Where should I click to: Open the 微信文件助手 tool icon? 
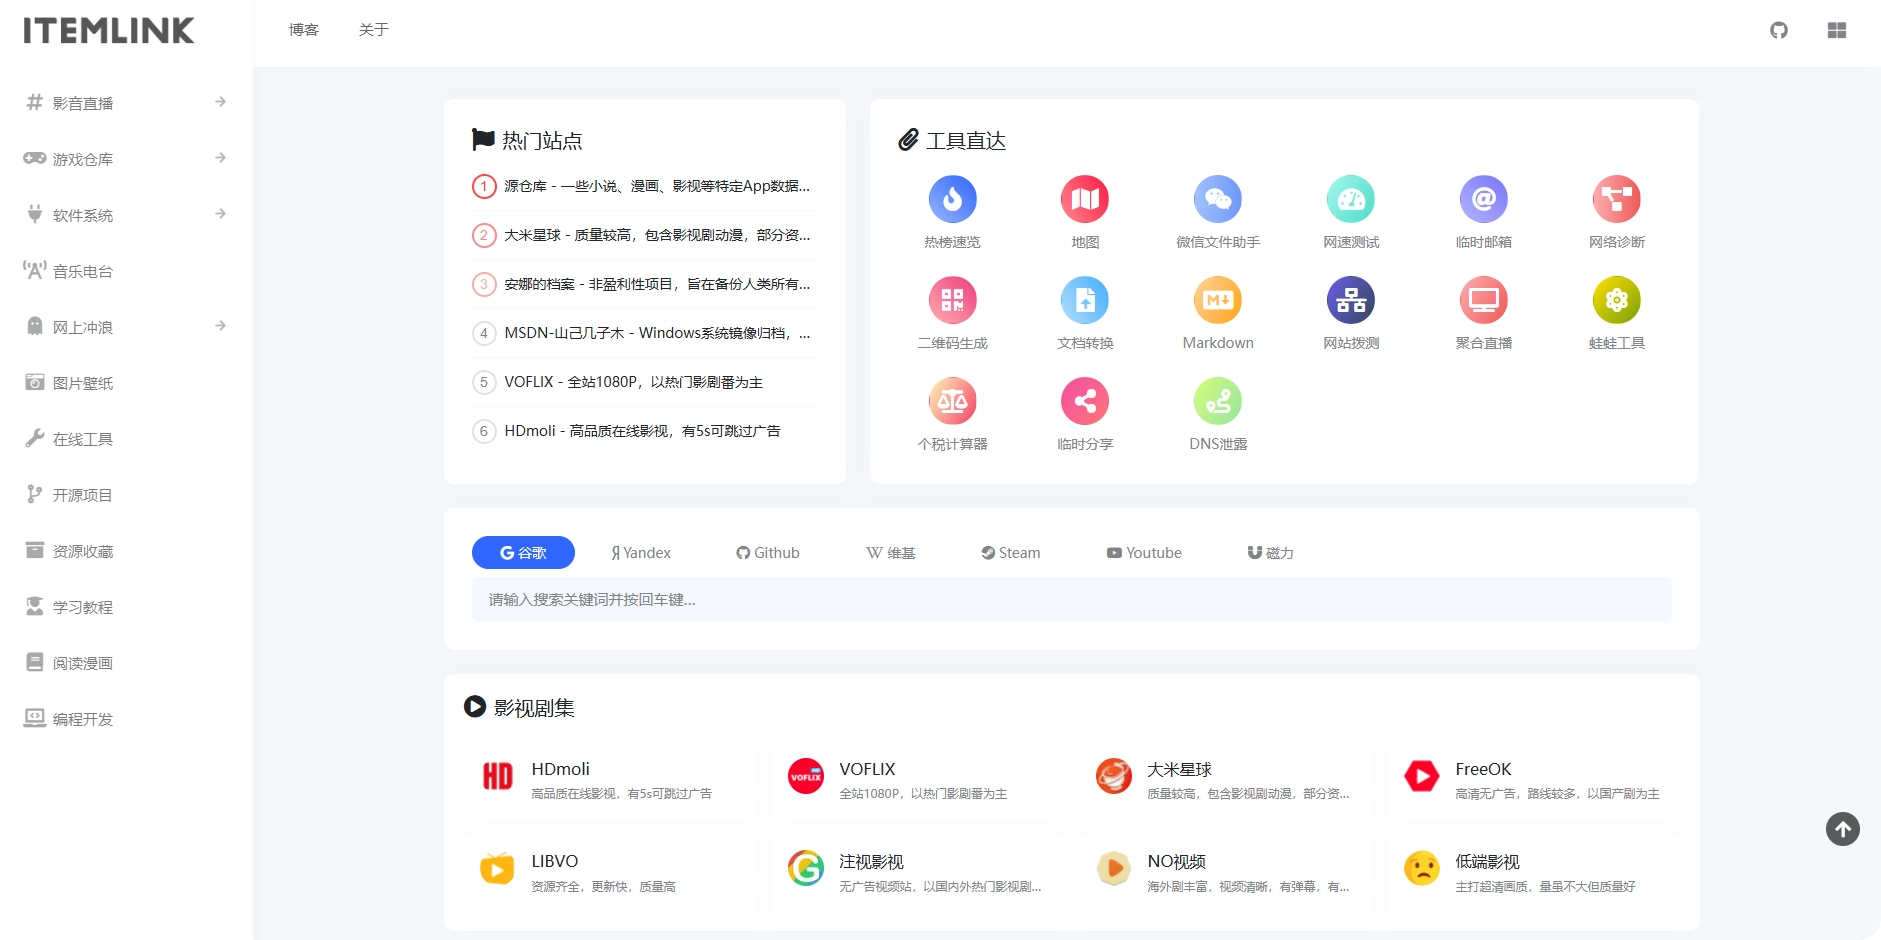[1217, 200]
